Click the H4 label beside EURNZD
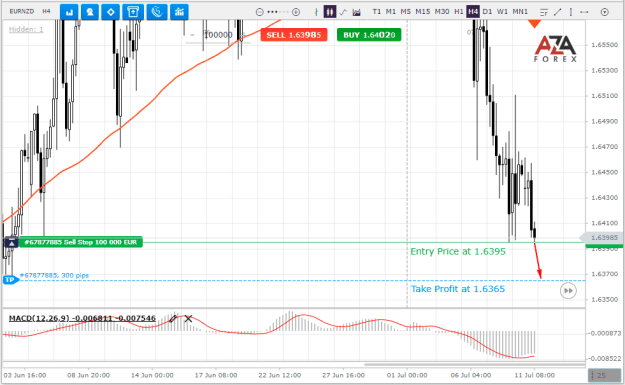Image resolution: width=625 pixels, height=385 pixels. click(46, 11)
